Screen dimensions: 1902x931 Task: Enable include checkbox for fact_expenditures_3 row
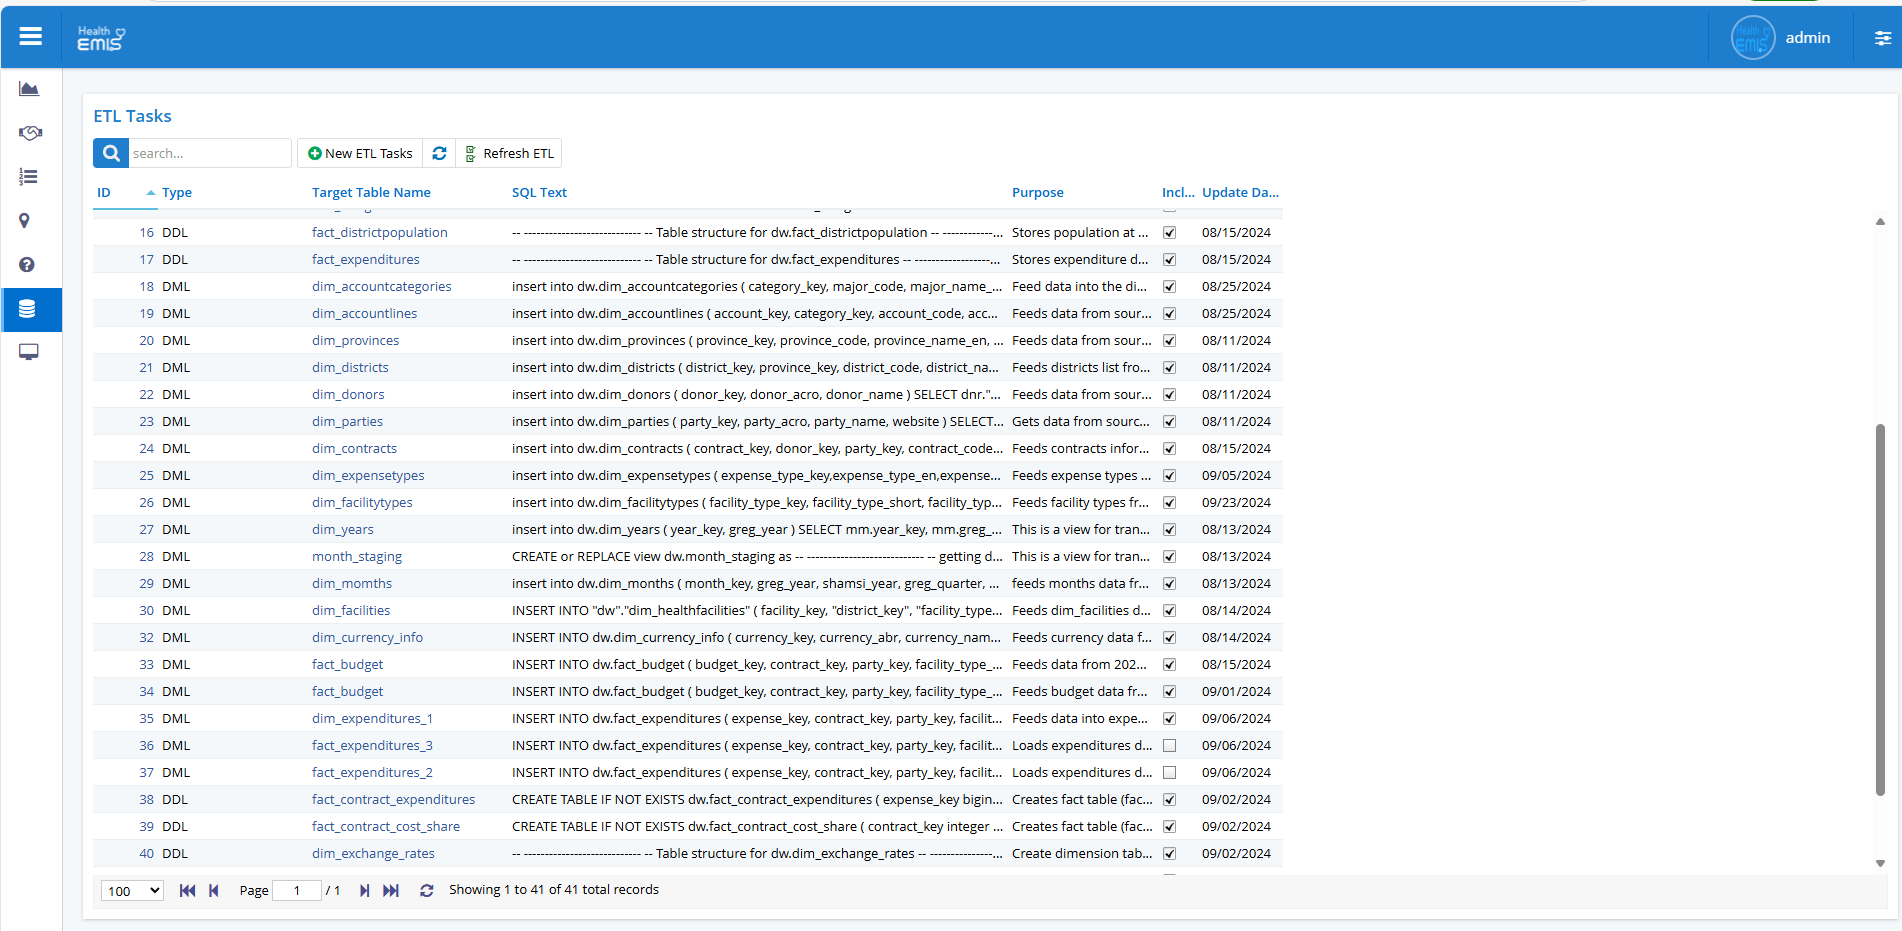tap(1169, 746)
